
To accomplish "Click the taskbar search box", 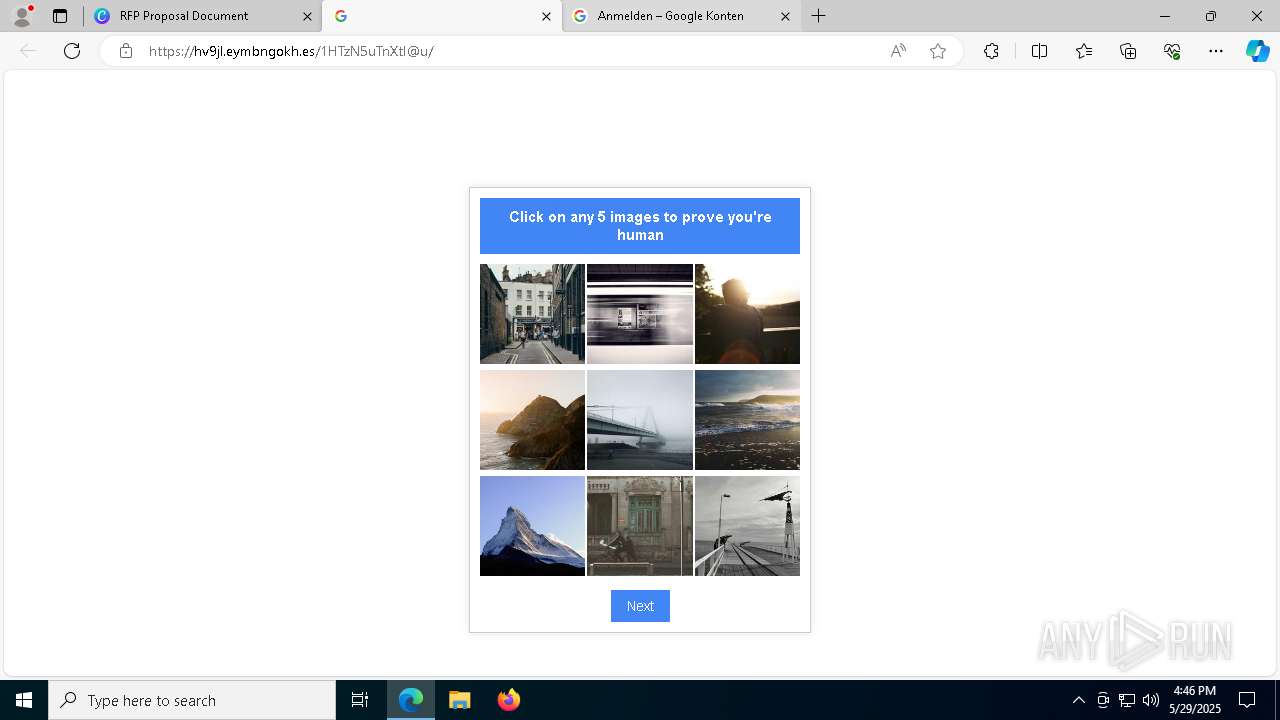I will 192,700.
